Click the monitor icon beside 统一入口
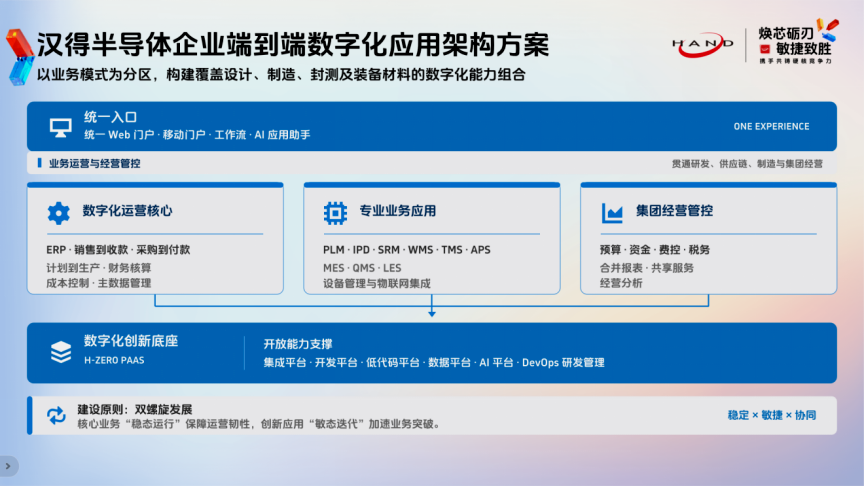864x486 pixels. click(x=60, y=127)
